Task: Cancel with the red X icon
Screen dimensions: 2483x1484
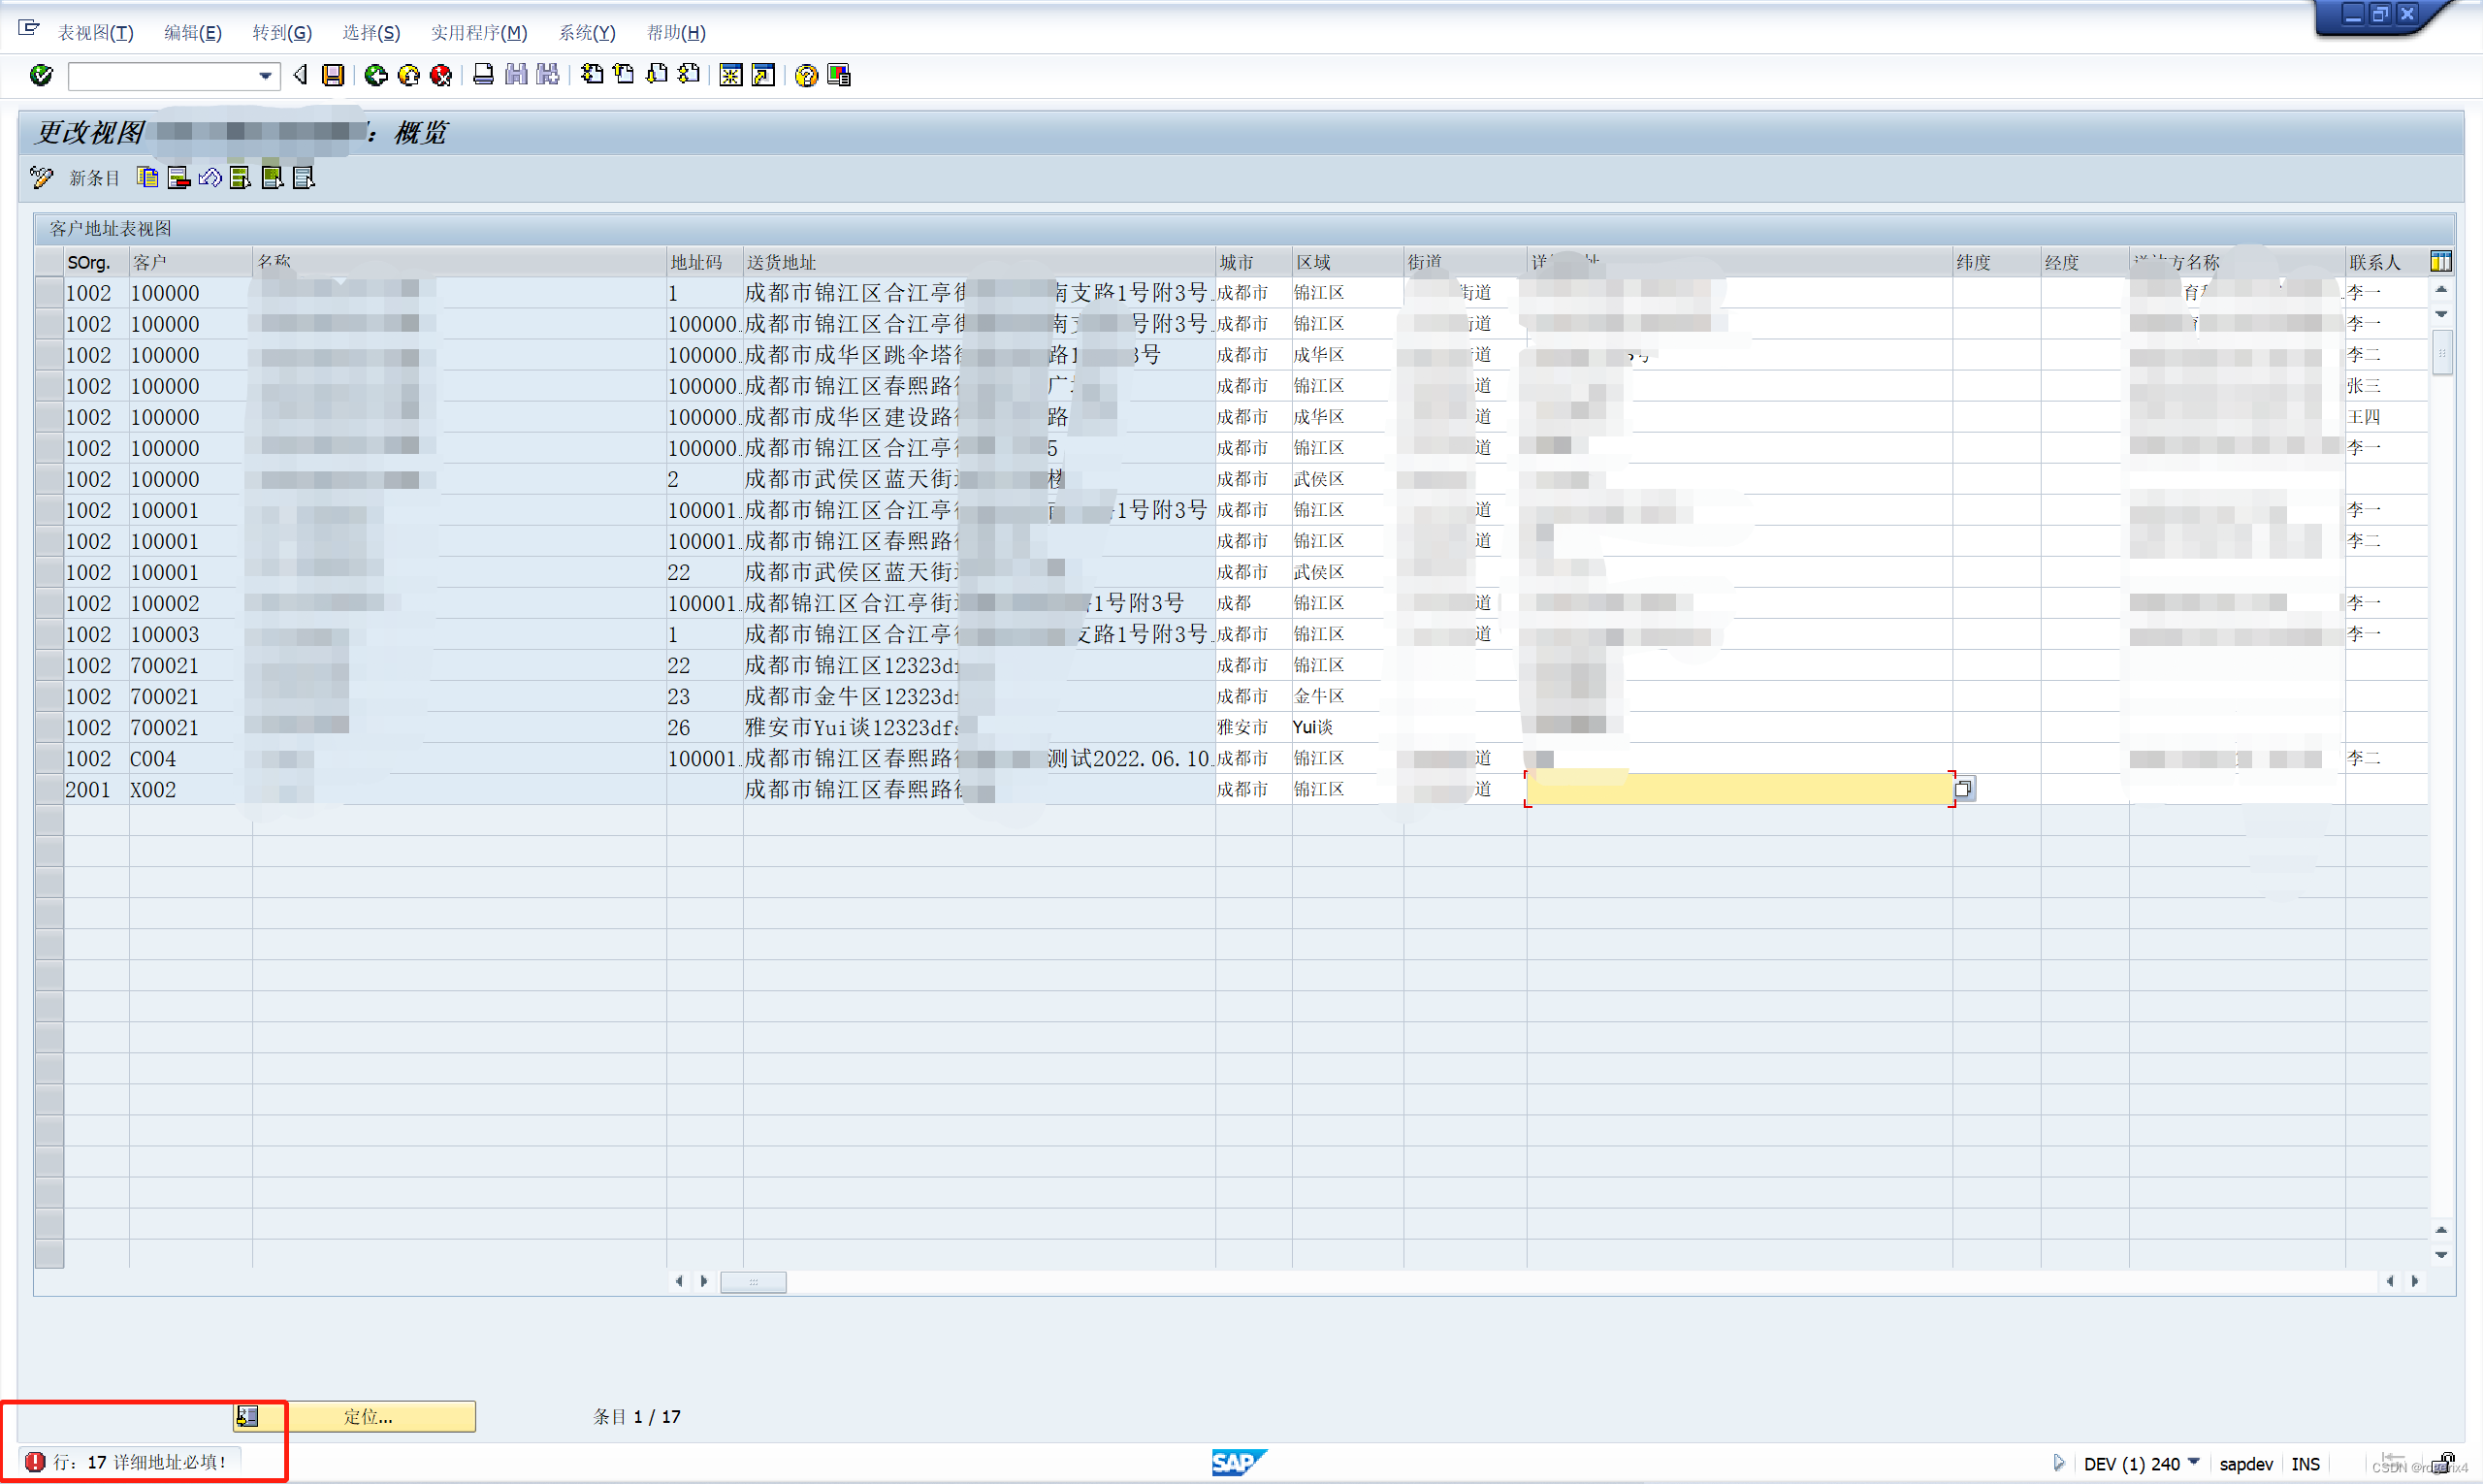Action: (x=441, y=75)
